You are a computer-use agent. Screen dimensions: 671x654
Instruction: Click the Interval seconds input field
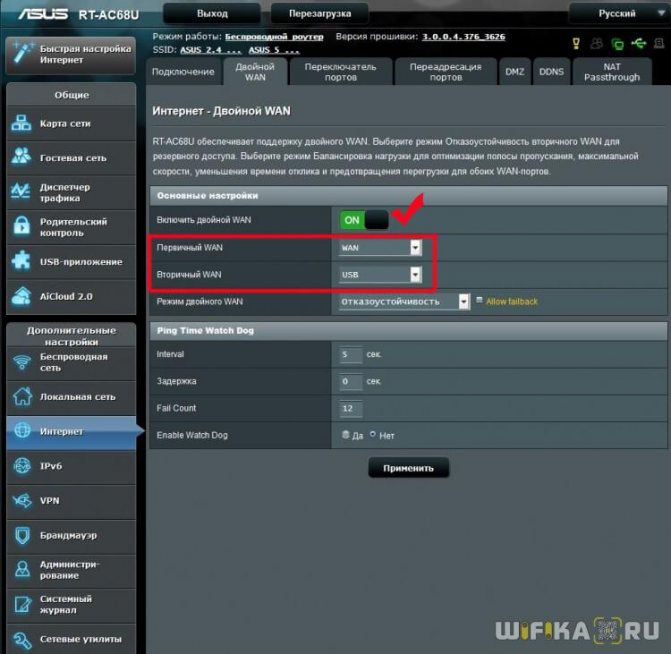(x=351, y=354)
